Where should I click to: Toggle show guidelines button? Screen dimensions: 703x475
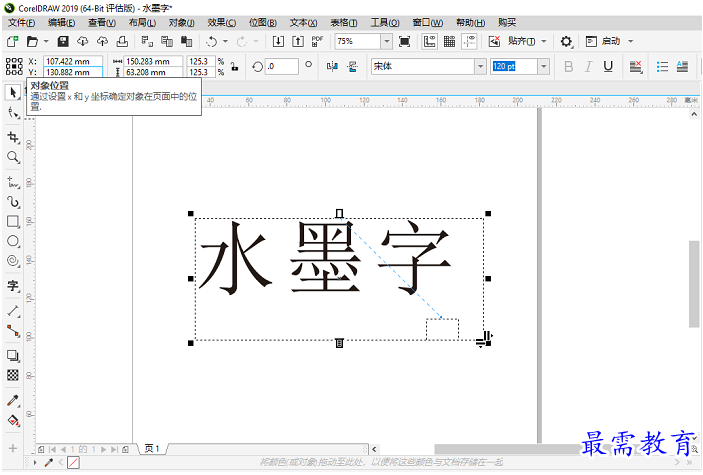point(469,41)
